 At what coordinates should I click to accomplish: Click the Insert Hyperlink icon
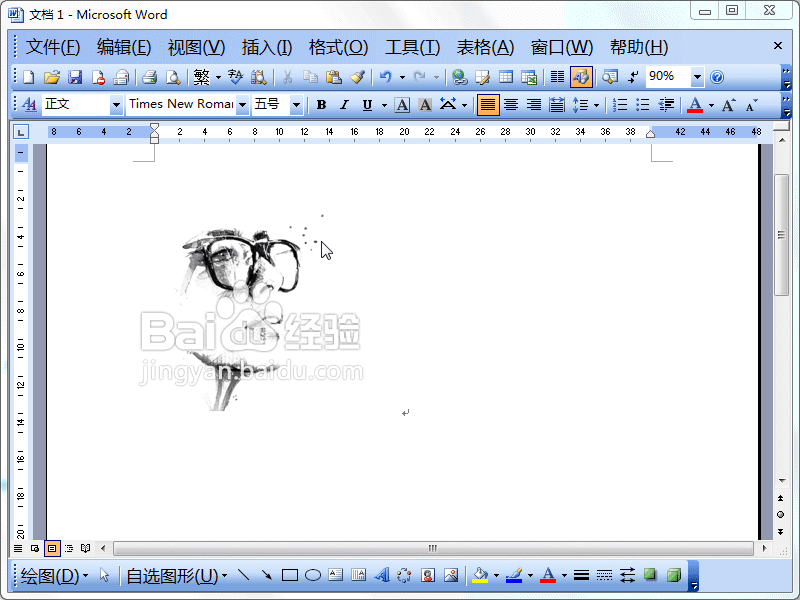pos(460,77)
